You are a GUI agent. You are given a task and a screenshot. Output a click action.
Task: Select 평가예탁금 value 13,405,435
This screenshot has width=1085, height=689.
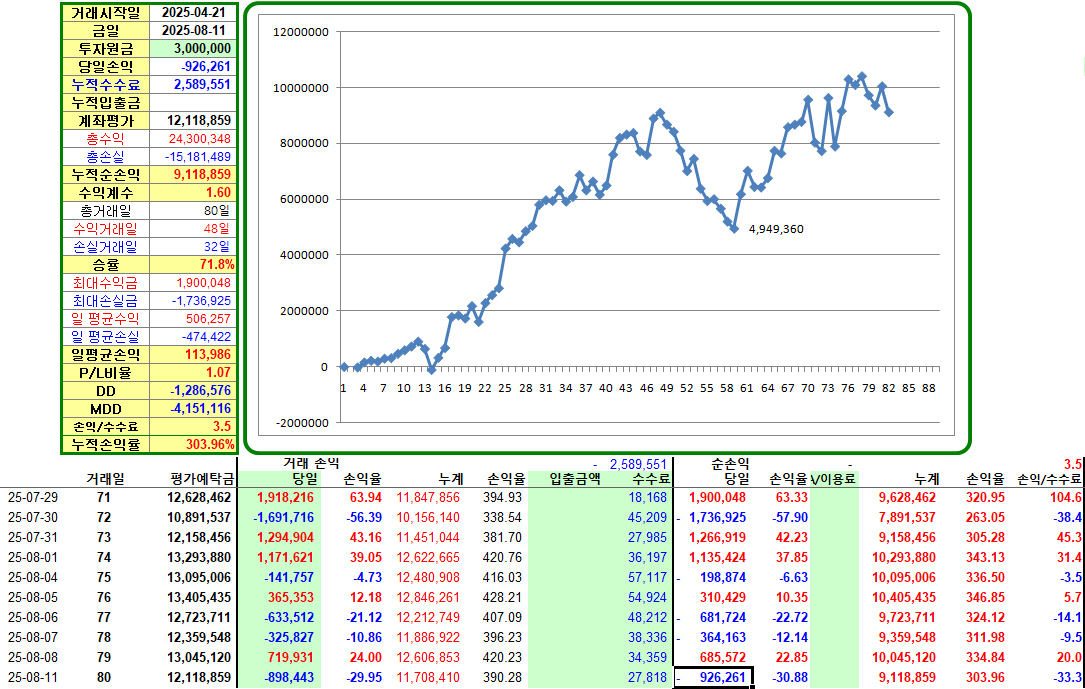pyautogui.click(x=199, y=597)
